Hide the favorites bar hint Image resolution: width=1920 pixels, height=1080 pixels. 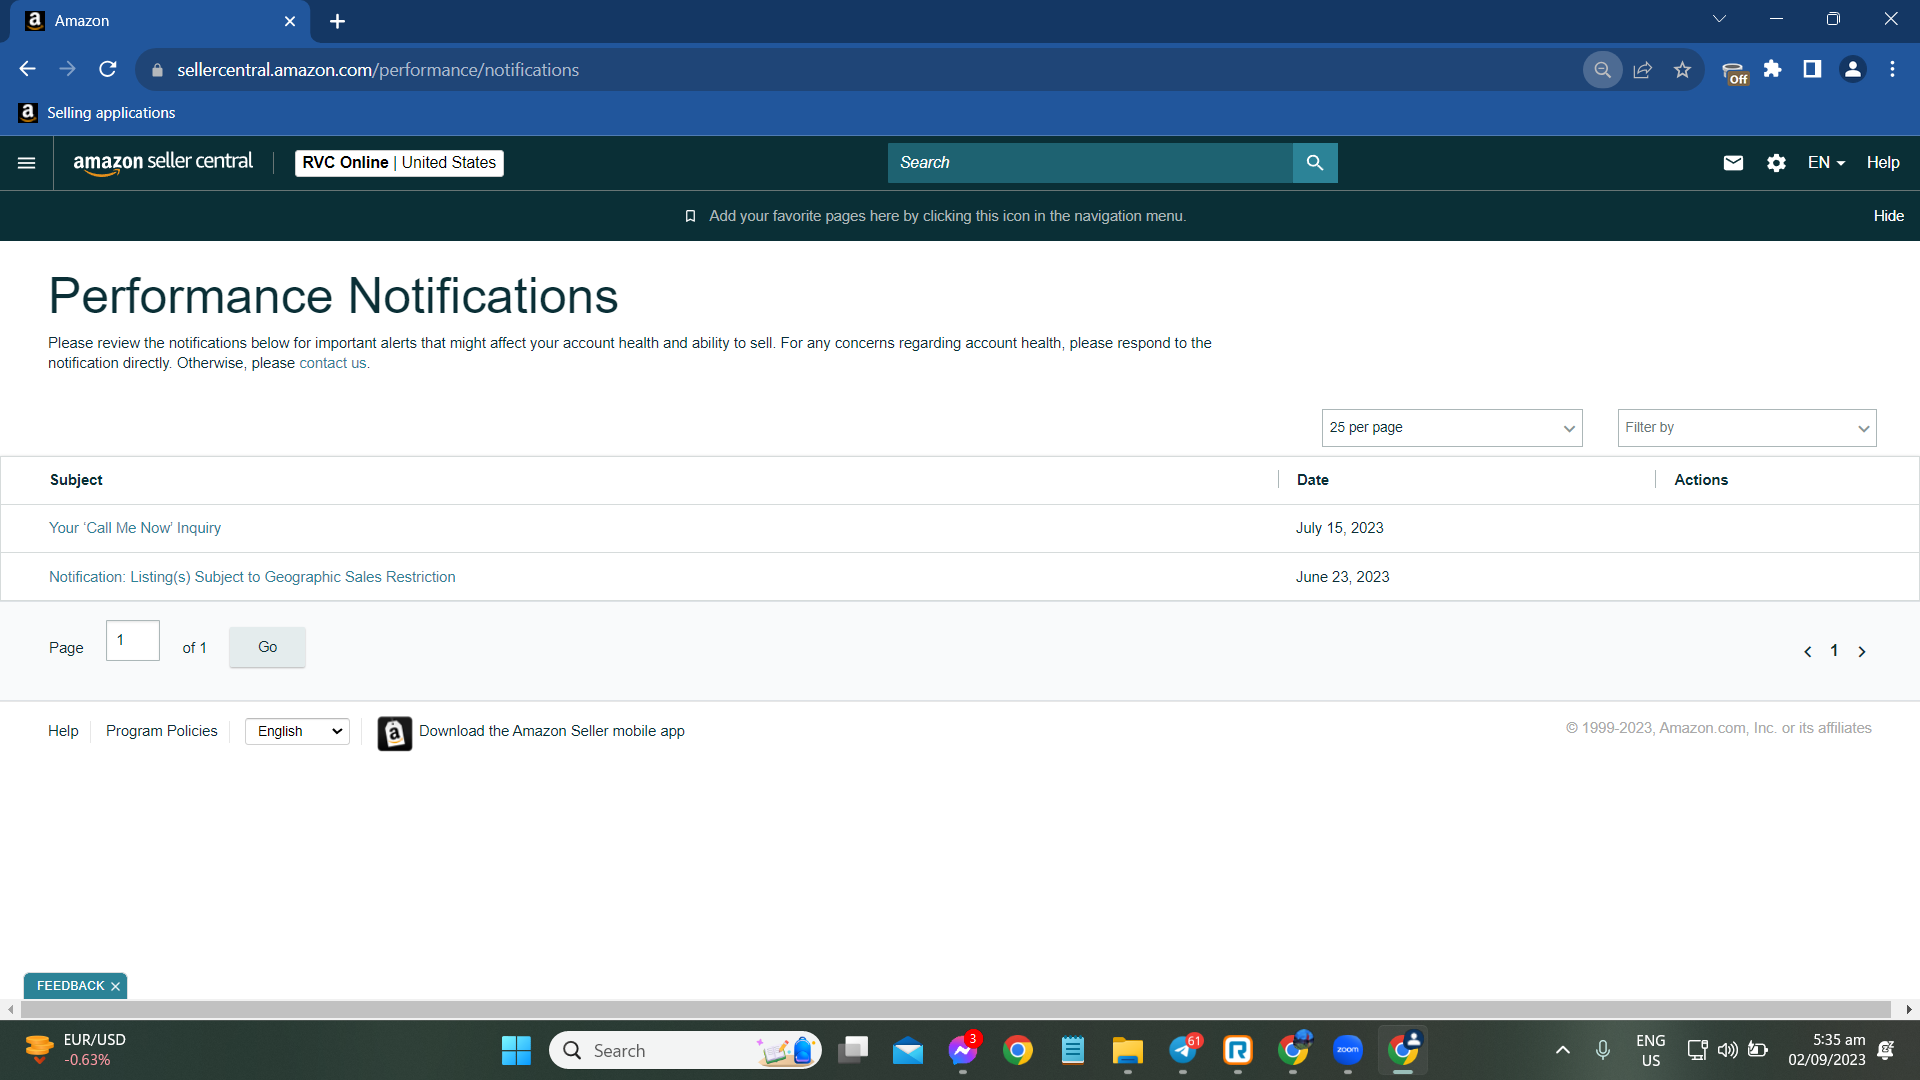(x=1889, y=216)
